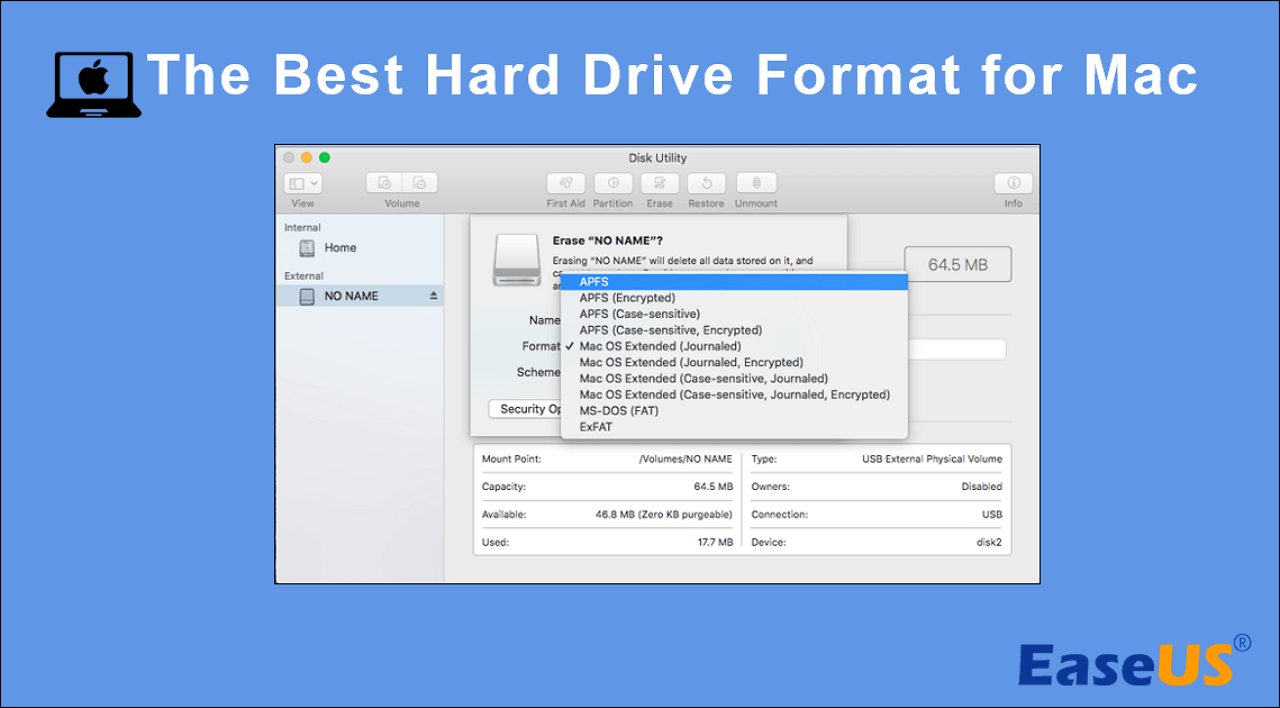This screenshot has width=1280, height=708.
Task: Select the Restore tool
Action: point(705,184)
